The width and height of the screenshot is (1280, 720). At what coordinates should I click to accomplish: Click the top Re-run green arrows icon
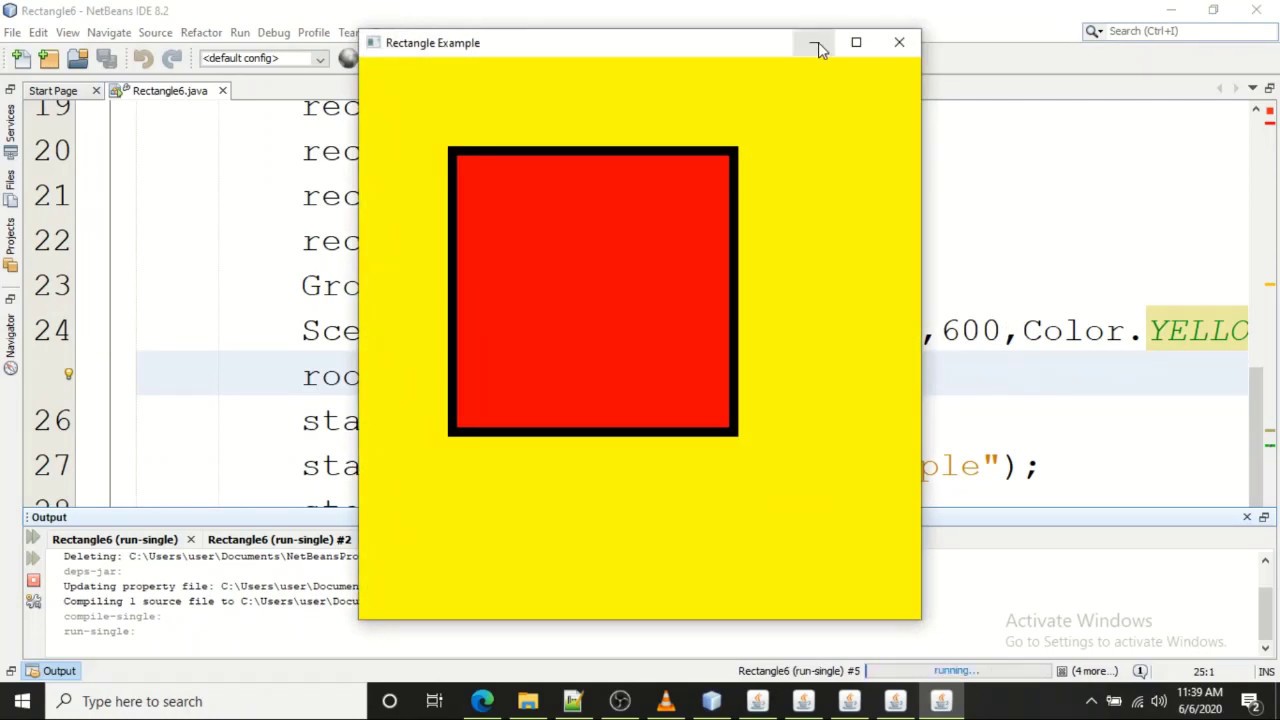click(33, 539)
